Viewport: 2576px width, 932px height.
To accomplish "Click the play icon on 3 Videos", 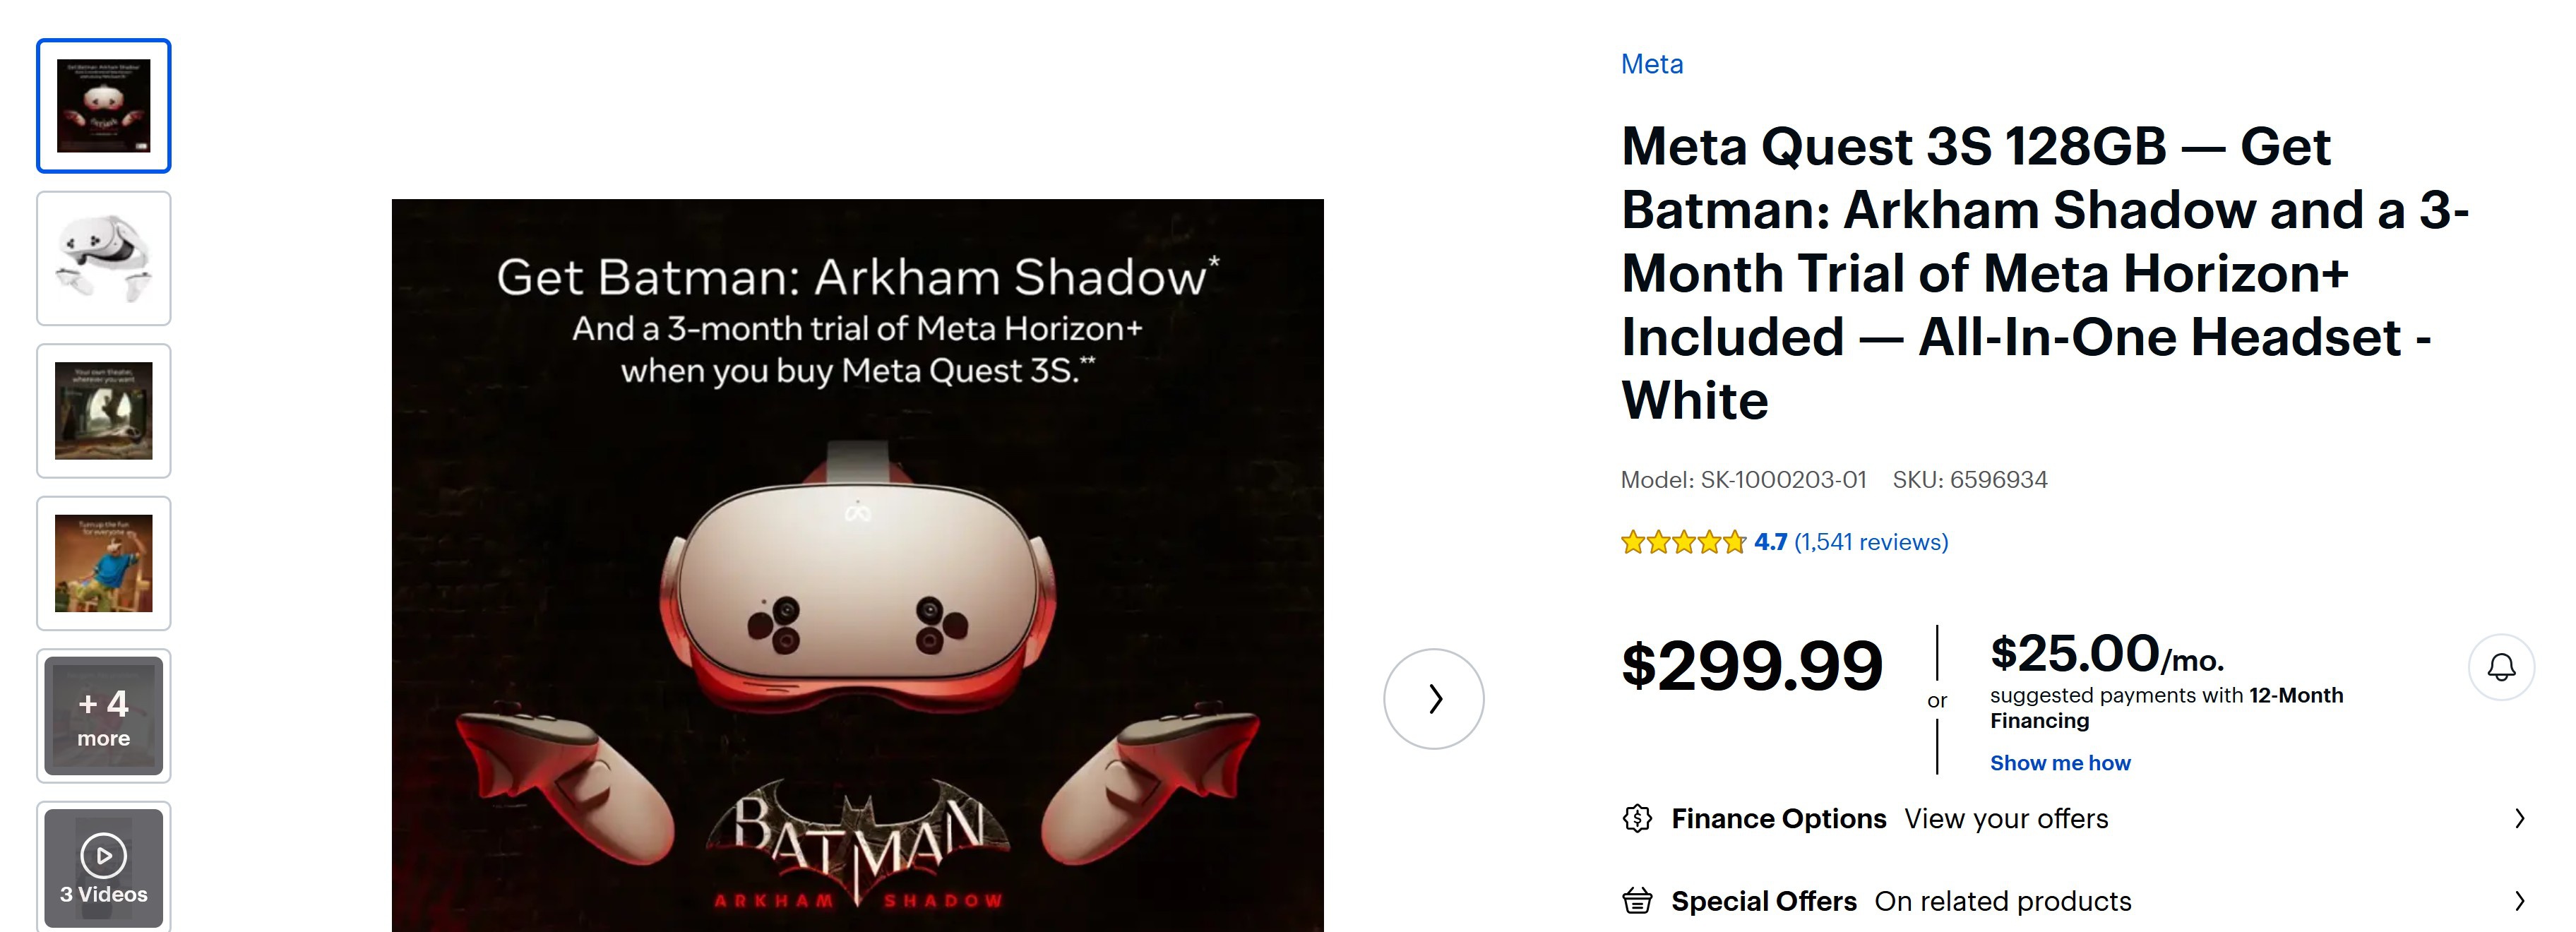I will pyautogui.click(x=104, y=856).
